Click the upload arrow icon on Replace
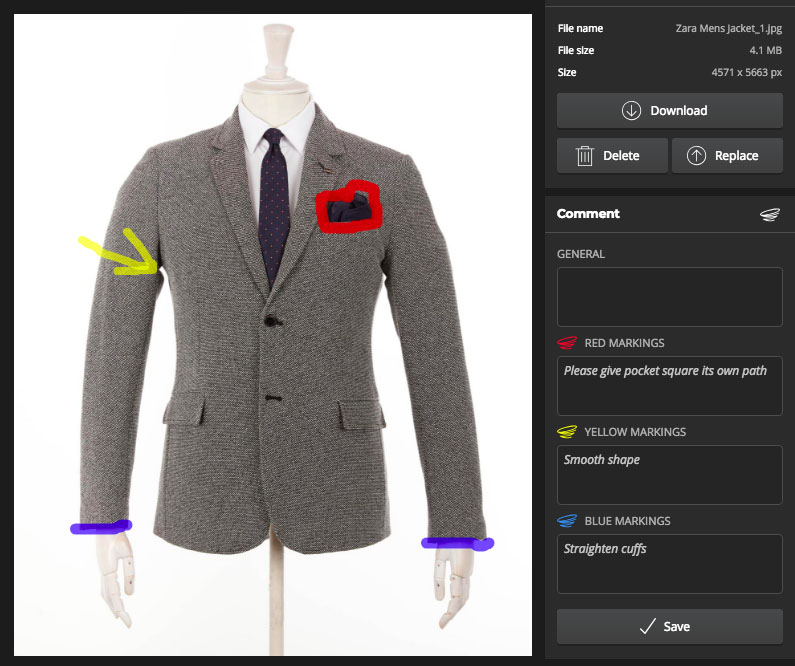This screenshot has height=666, width=795. tap(697, 156)
